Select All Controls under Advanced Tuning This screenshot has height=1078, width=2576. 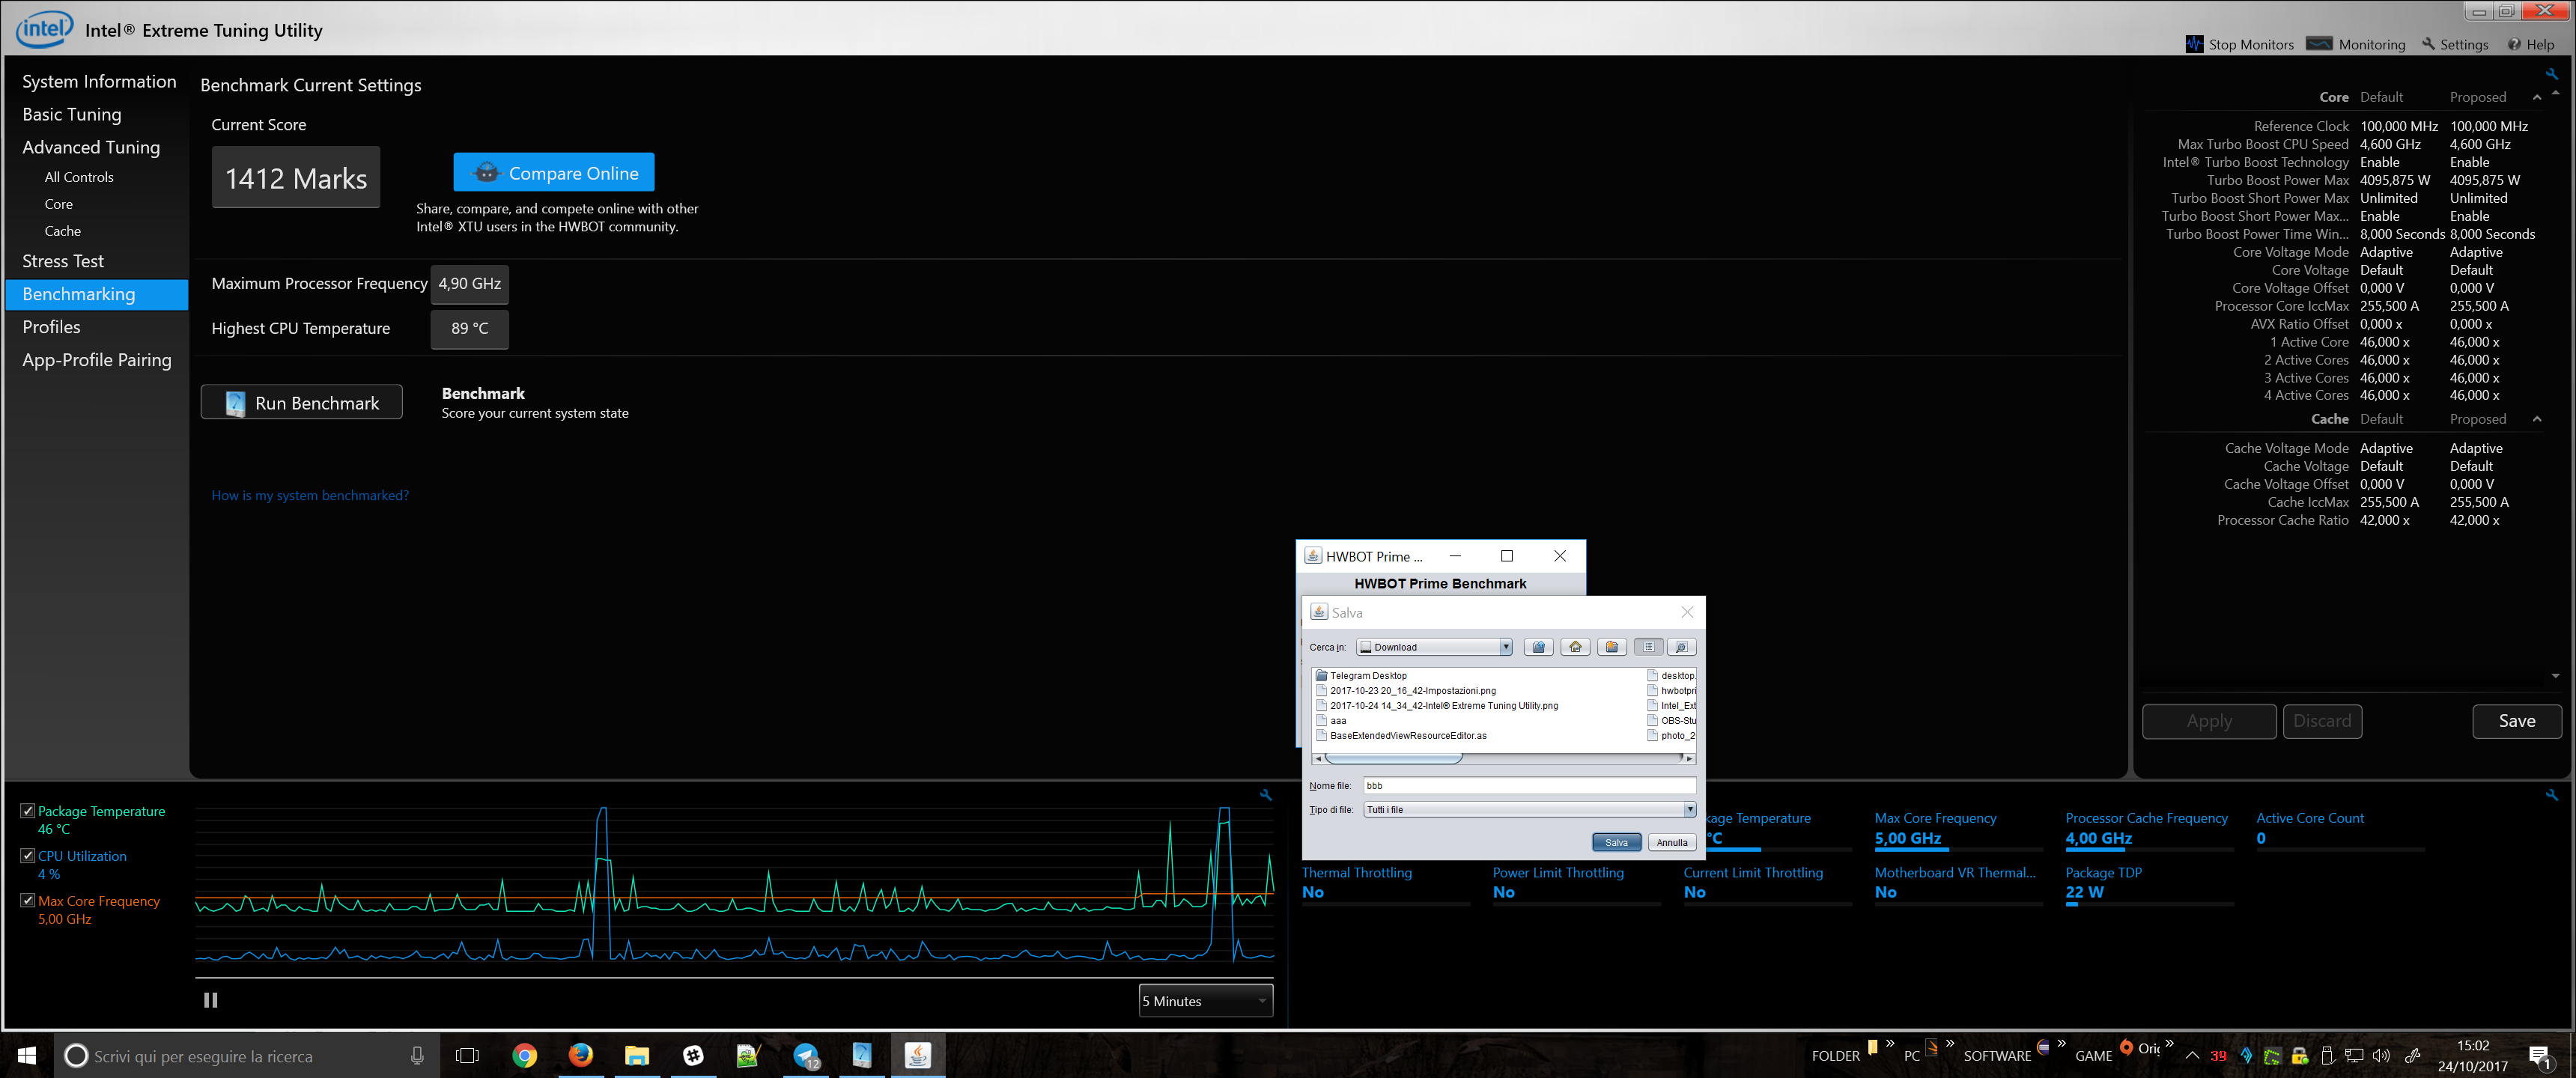pos(79,177)
